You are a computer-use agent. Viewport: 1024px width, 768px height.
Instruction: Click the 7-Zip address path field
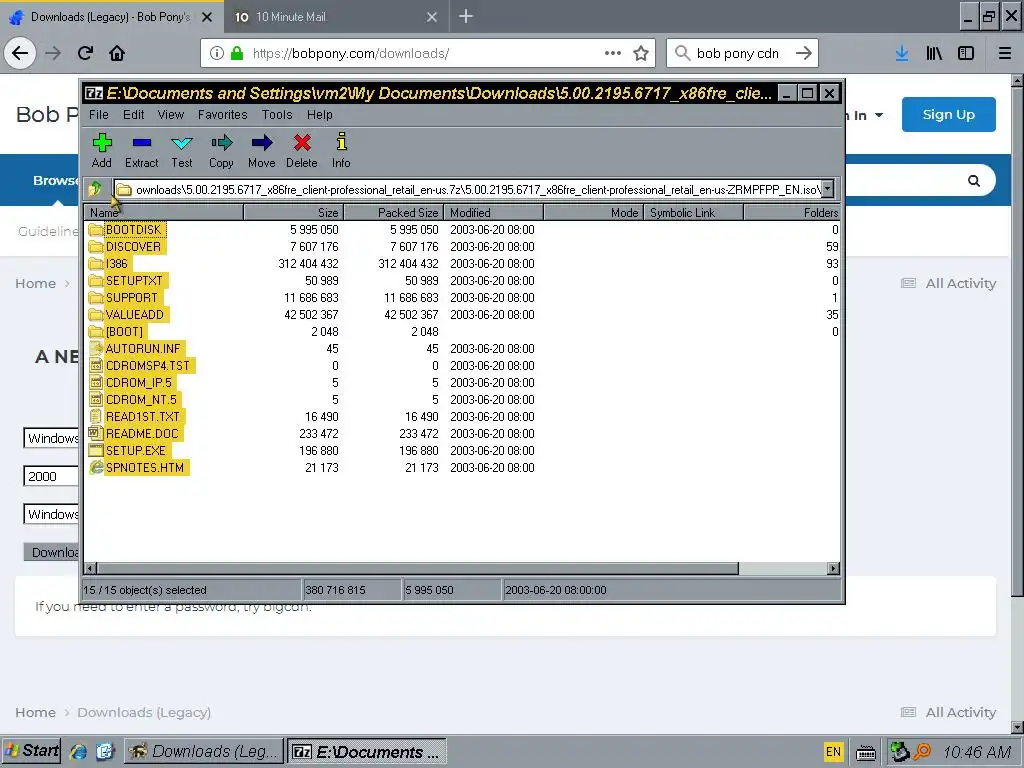coord(467,189)
